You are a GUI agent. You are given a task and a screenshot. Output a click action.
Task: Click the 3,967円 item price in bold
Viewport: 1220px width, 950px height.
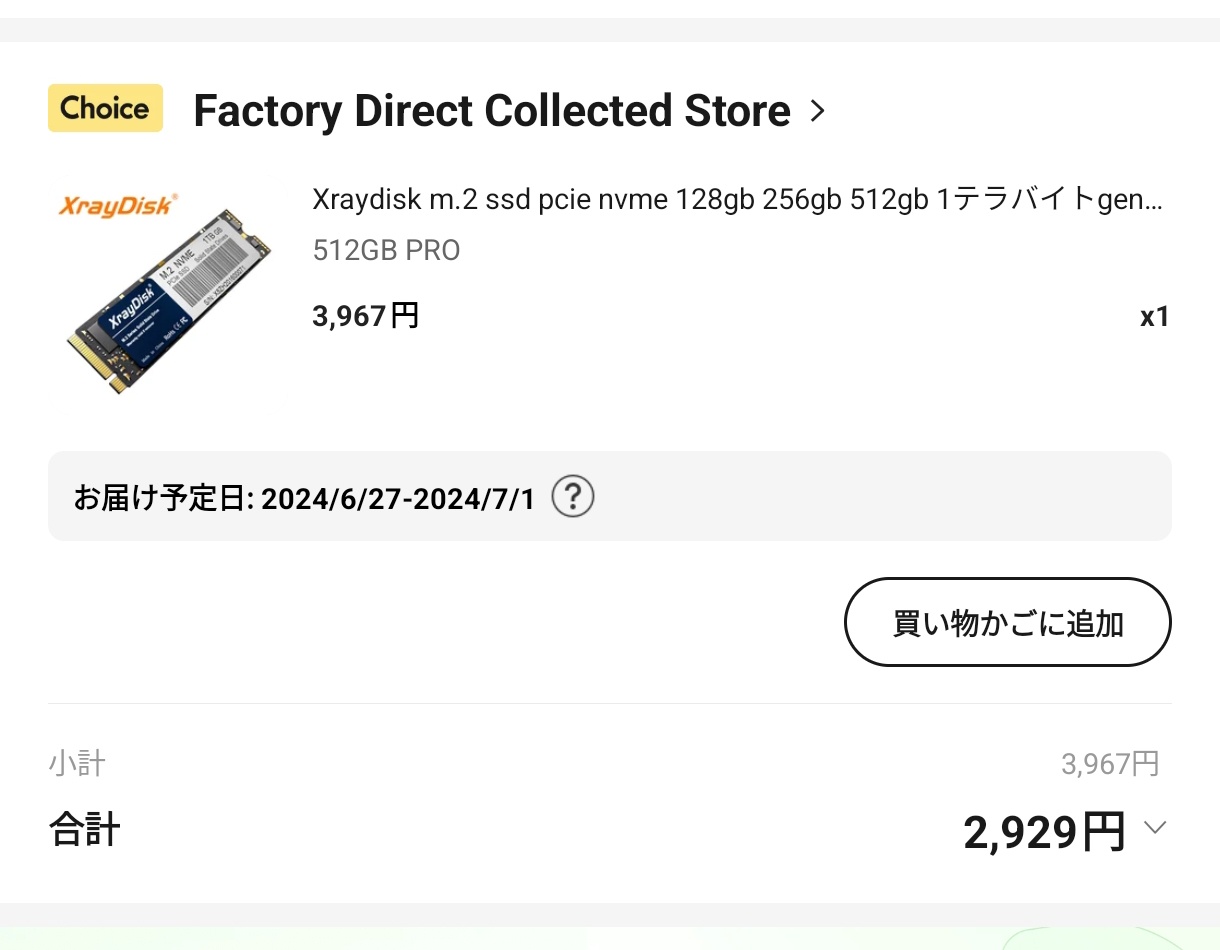(x=365, y=316)
